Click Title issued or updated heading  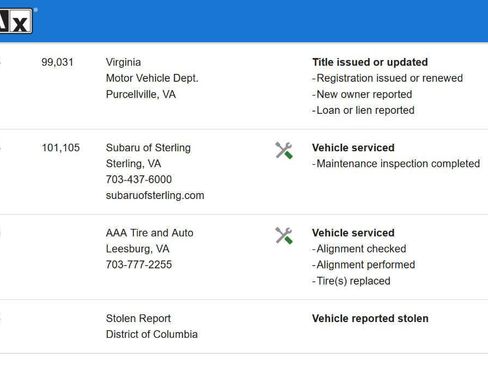[370, 62]
